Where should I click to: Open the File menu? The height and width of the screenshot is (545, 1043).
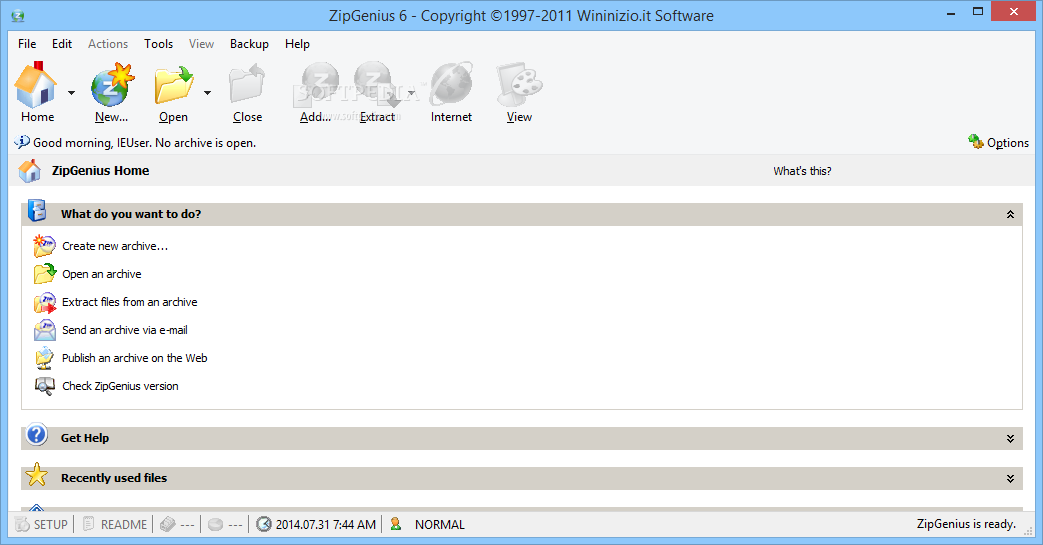click(x=27, y=44)
